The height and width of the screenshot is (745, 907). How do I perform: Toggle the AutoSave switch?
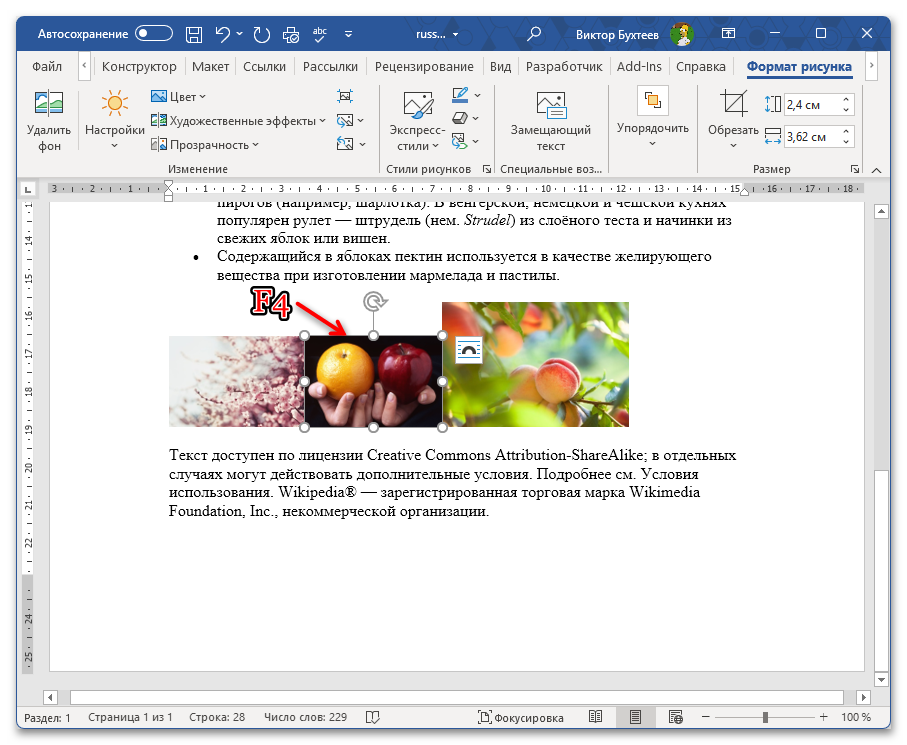click(x=154, y=34)
